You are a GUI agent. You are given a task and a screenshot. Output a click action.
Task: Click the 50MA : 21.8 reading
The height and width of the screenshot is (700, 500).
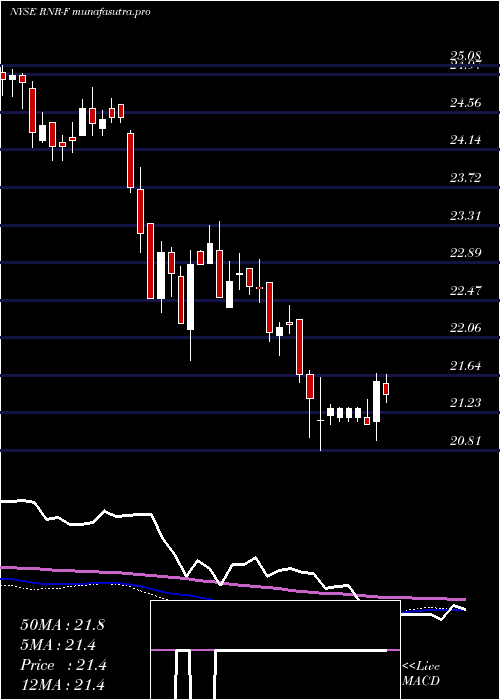[62, 625]
